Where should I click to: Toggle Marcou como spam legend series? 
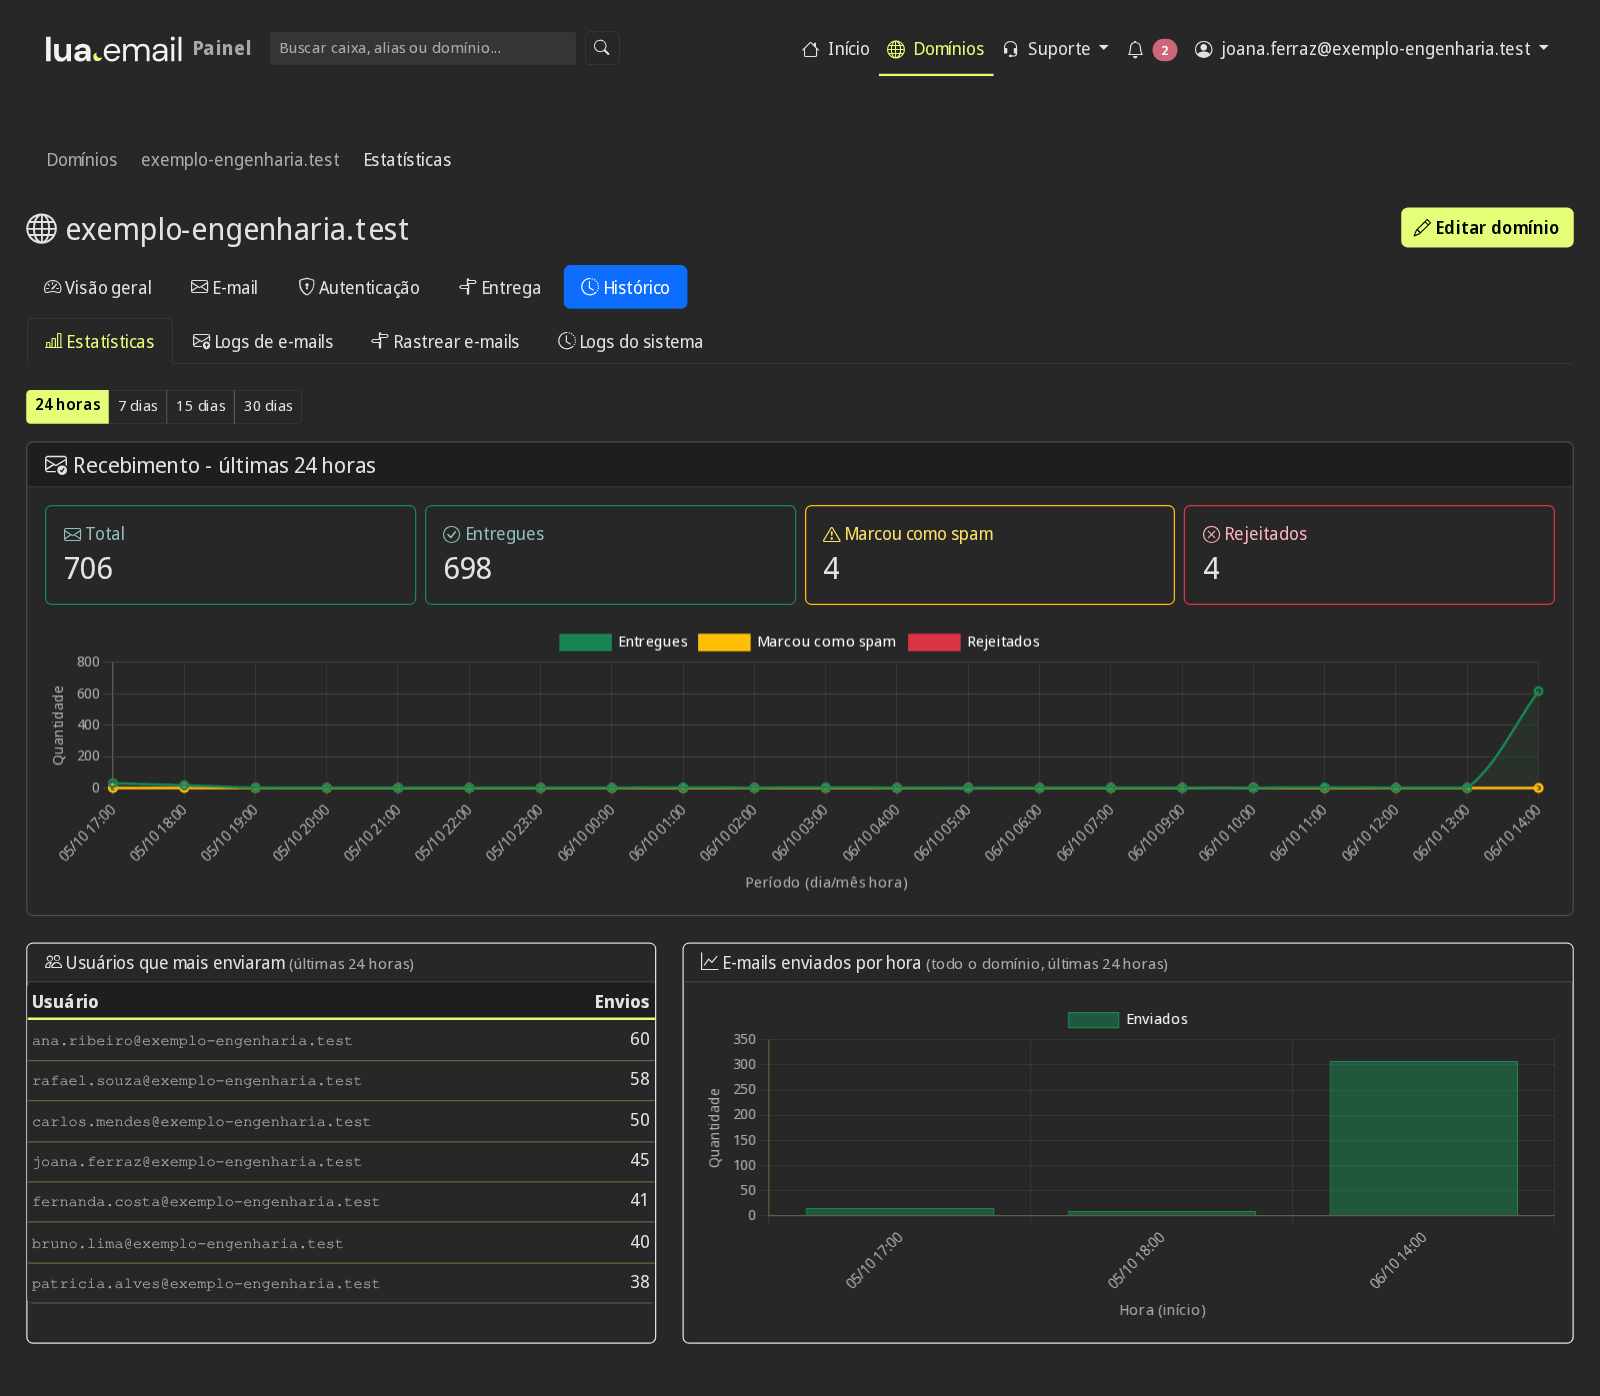pos(797,642)
